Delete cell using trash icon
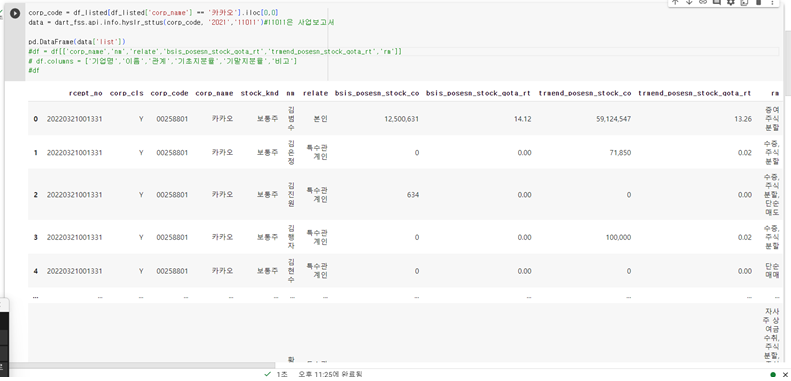Viewport: 791px width, 381px height. [758, 2]
